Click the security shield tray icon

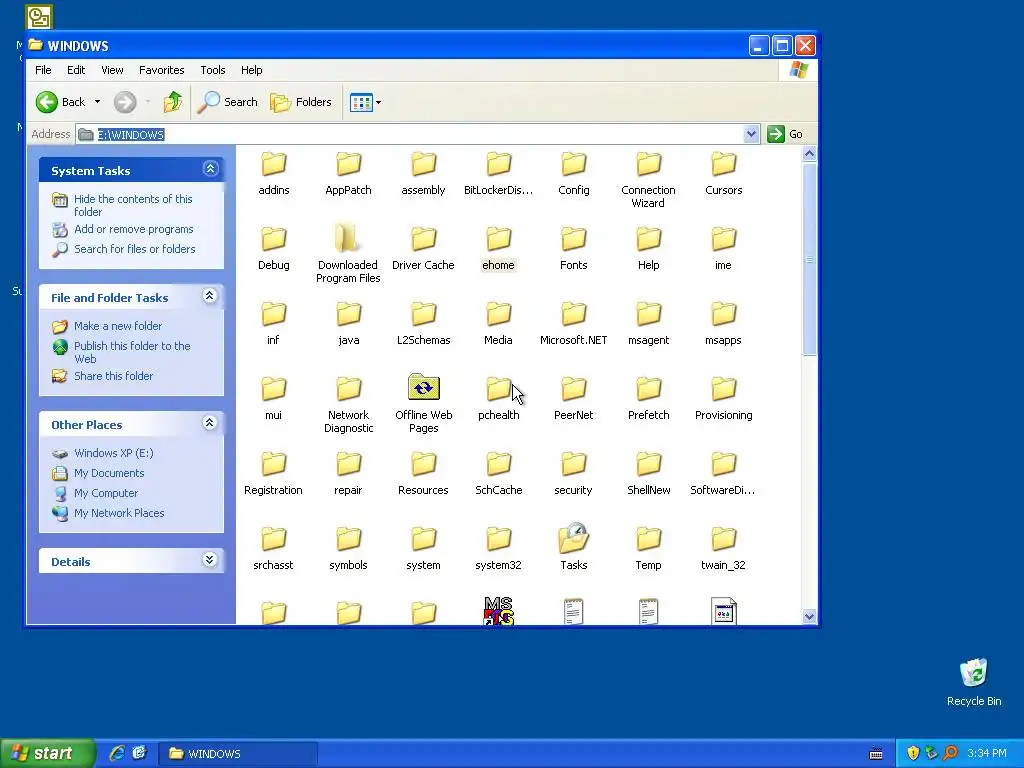(913, 754)
